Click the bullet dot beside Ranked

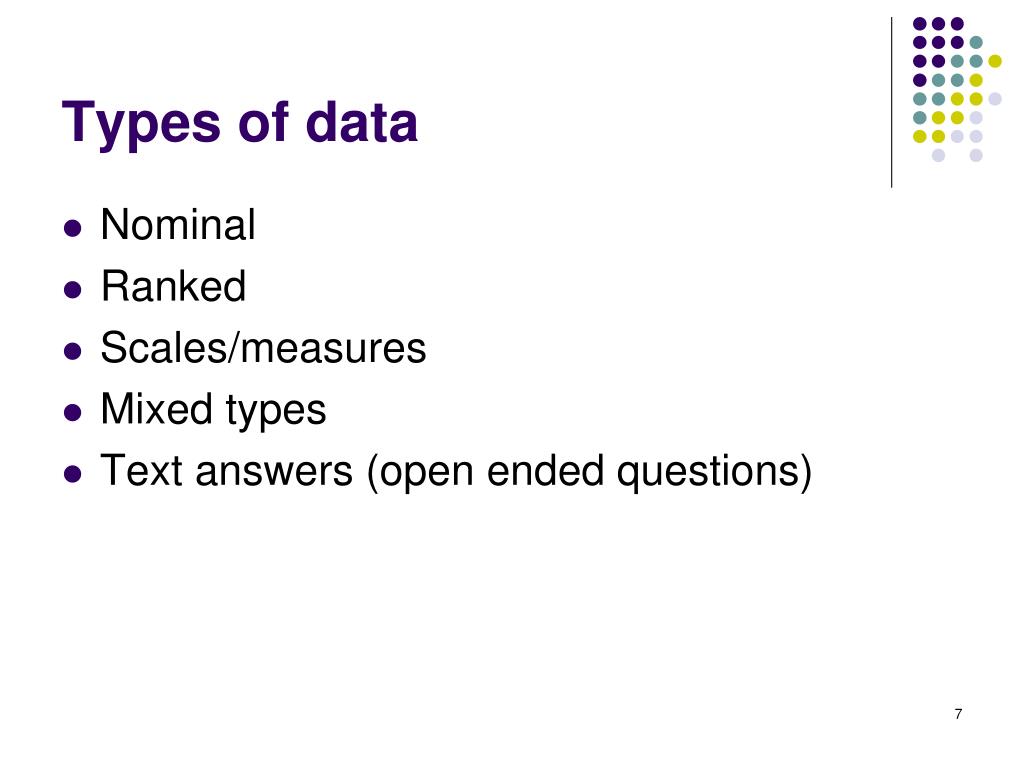[x=72, y=289]
